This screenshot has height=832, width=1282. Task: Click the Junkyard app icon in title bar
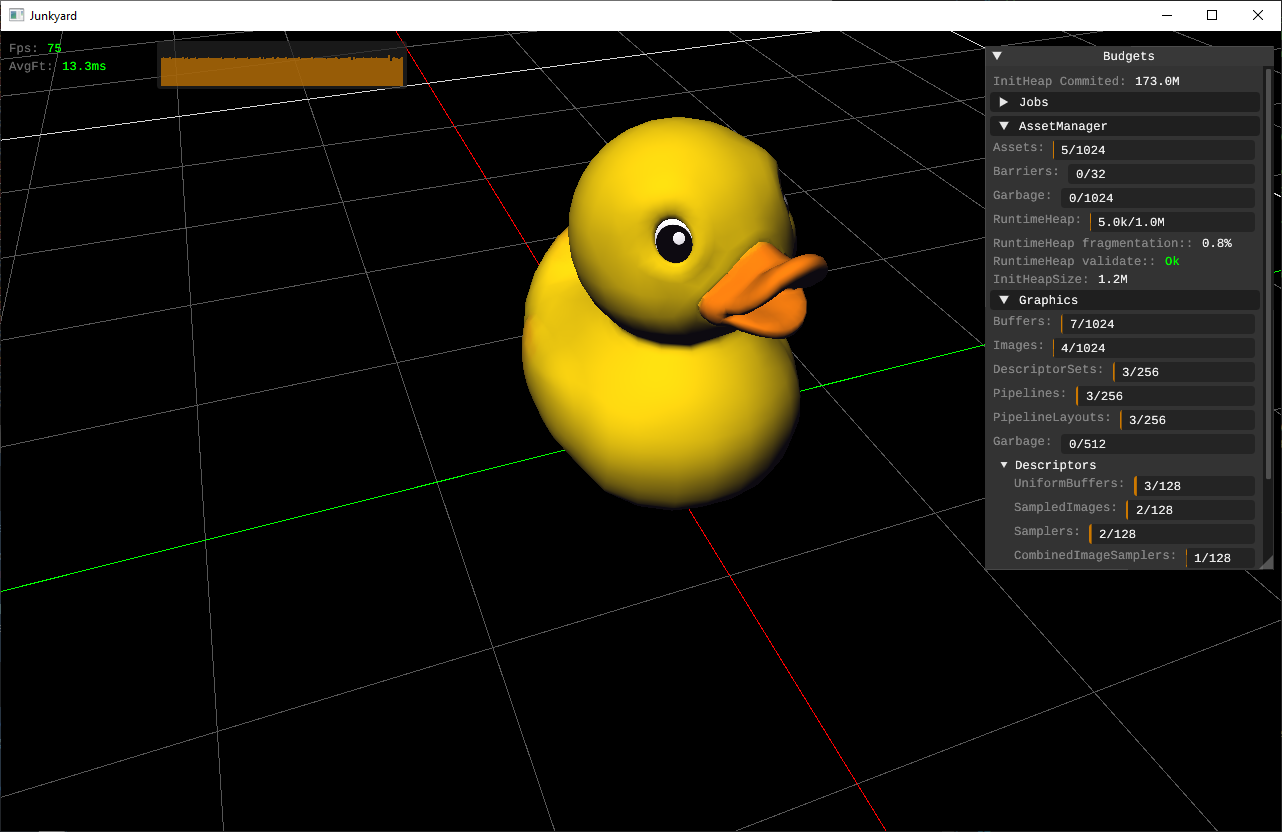[x=16, y=15]
